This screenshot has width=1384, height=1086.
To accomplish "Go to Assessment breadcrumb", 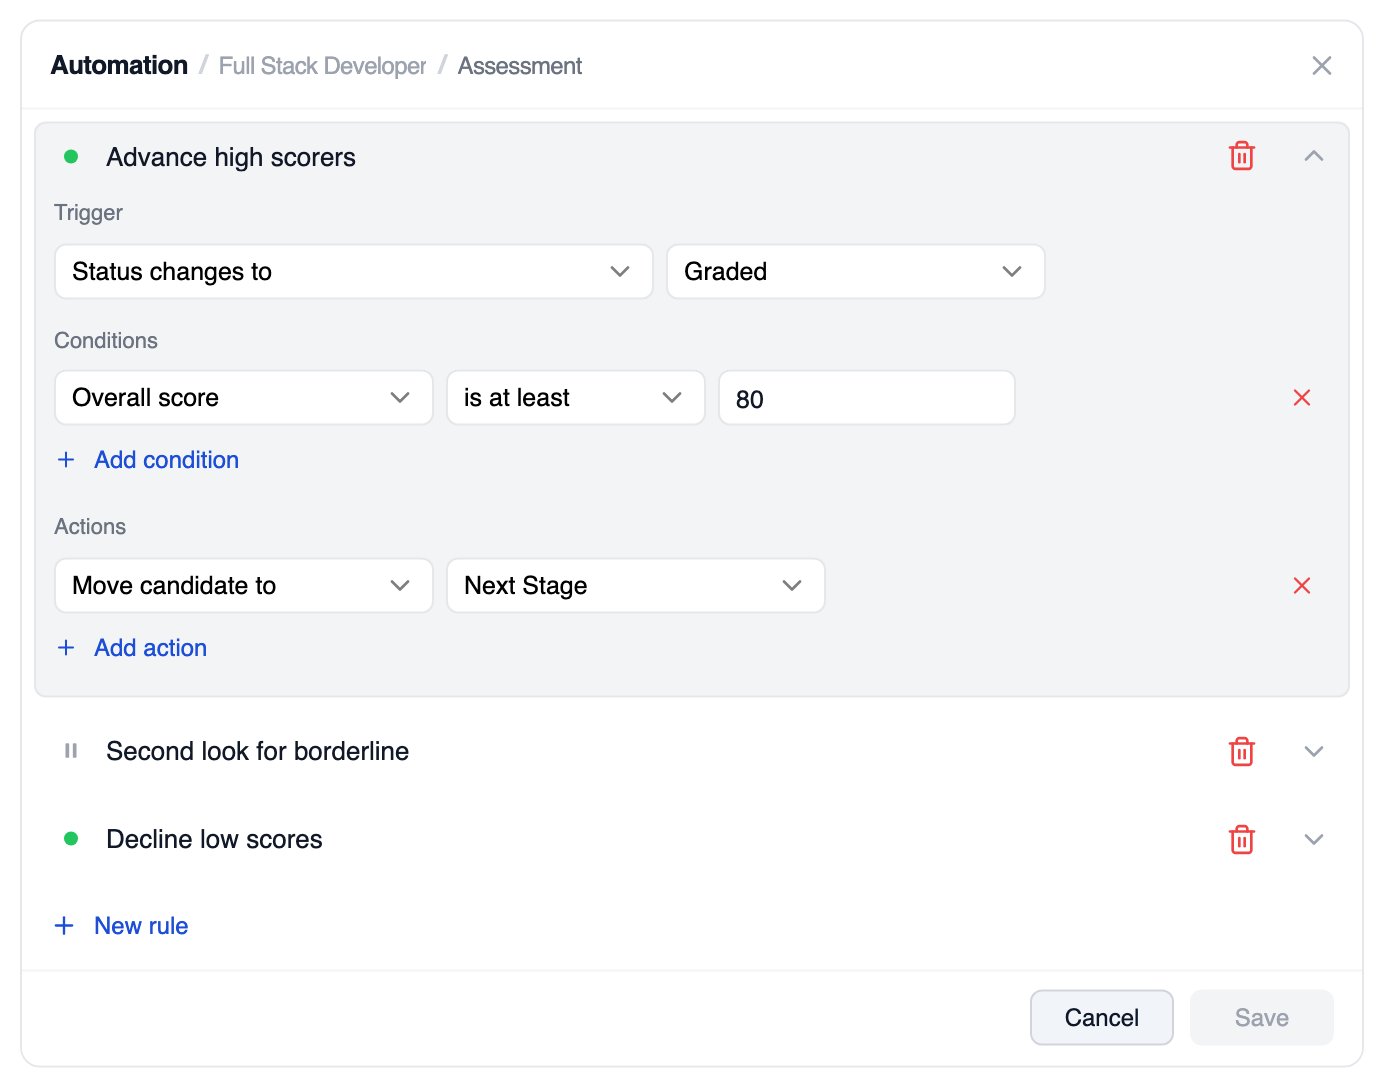I will pos(520,66).
